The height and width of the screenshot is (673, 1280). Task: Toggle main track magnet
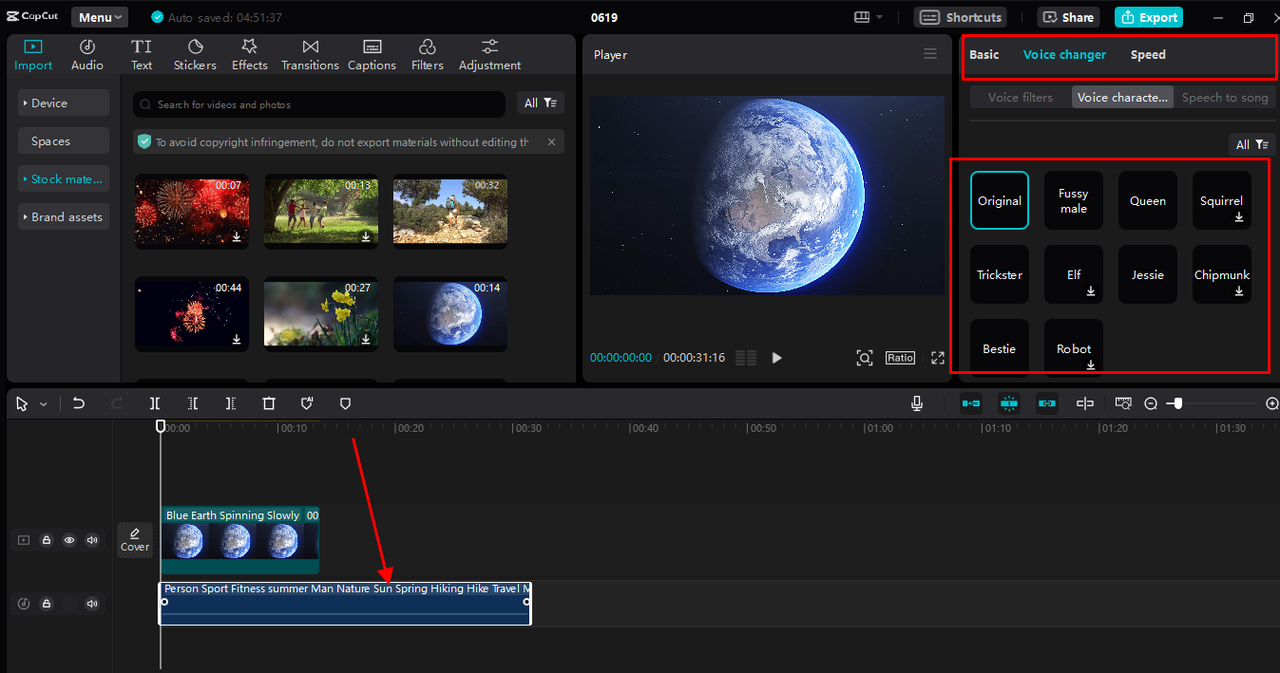(x=971, y=403)
